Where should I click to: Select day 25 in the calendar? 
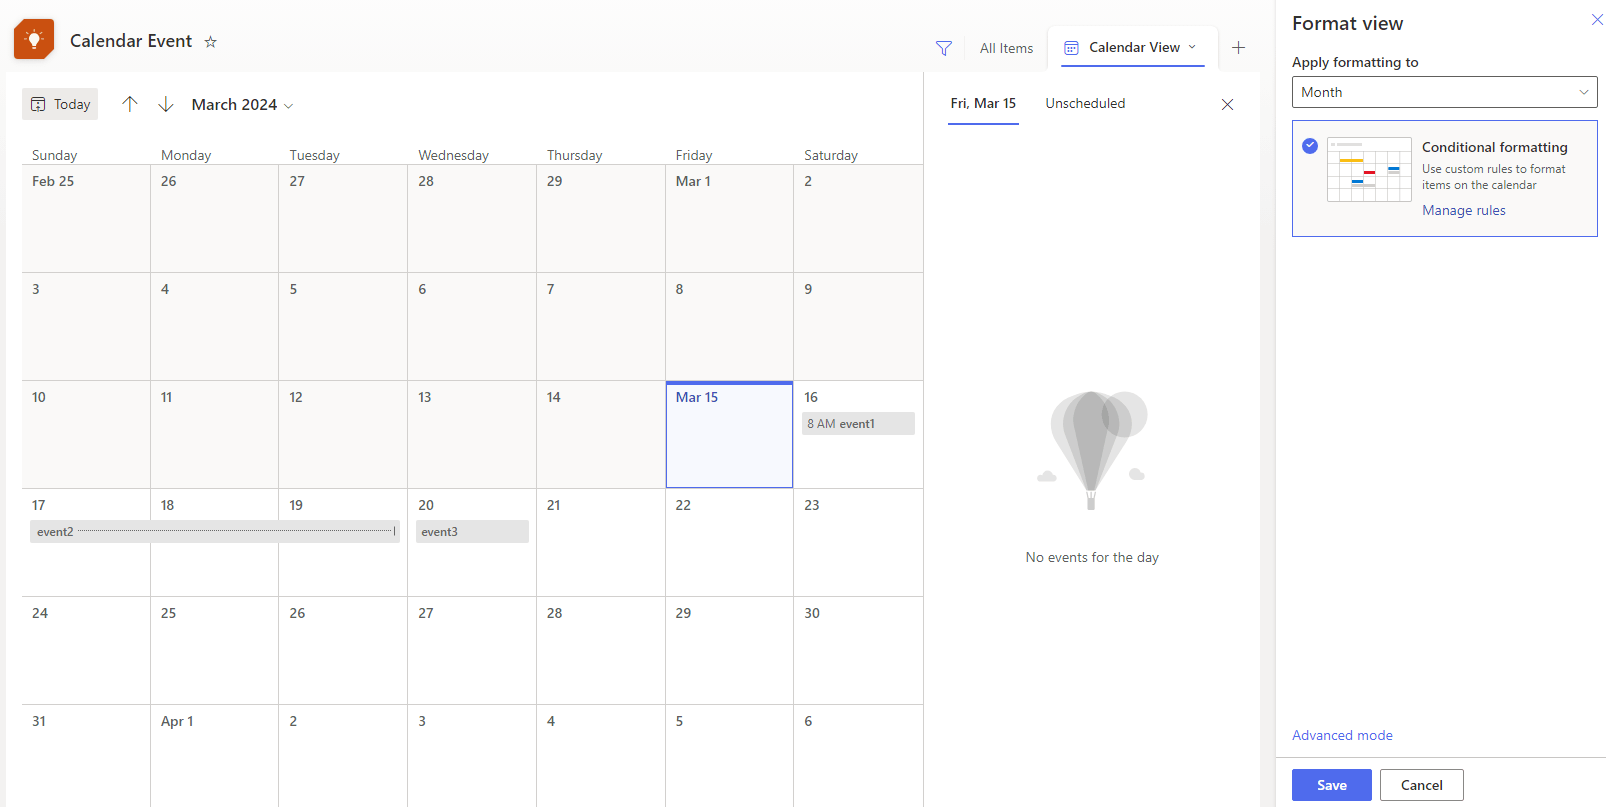(215, 651)
